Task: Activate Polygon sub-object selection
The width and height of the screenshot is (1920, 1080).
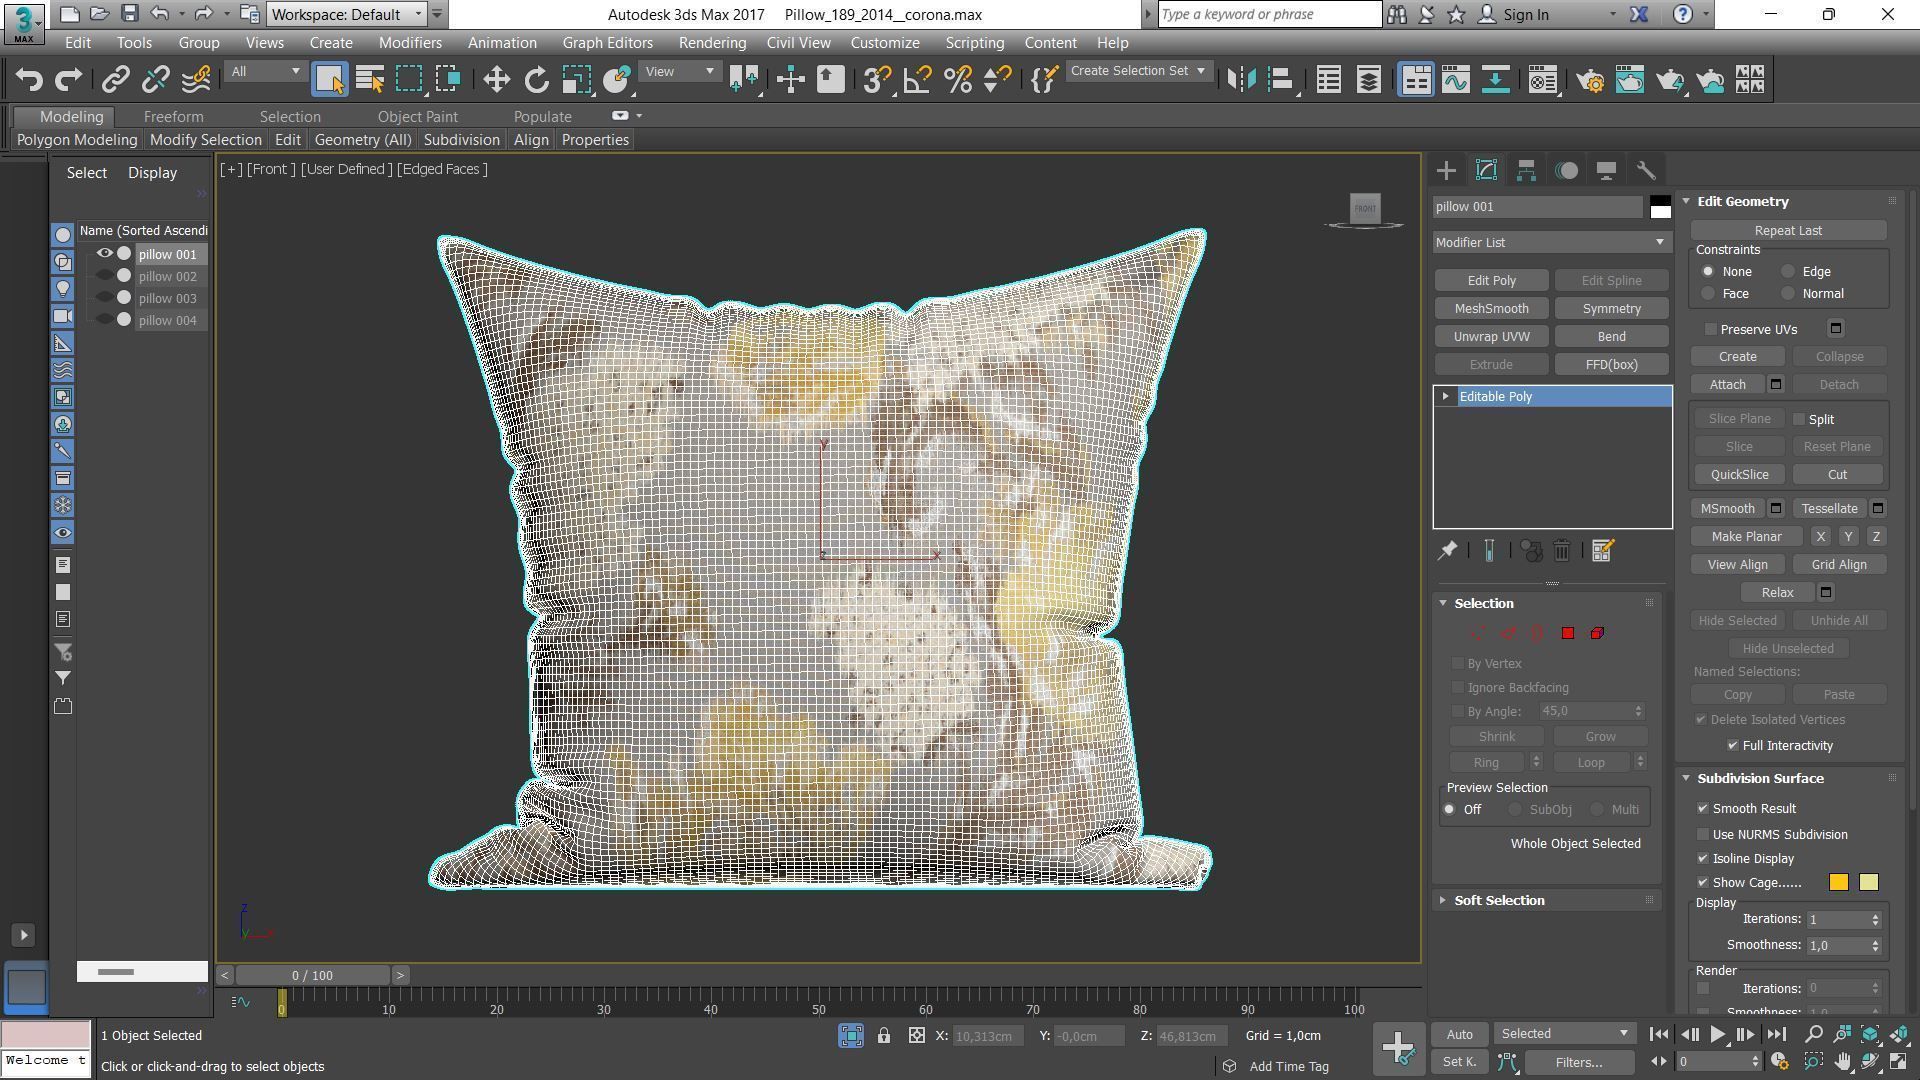Action: coord(1568,633)
